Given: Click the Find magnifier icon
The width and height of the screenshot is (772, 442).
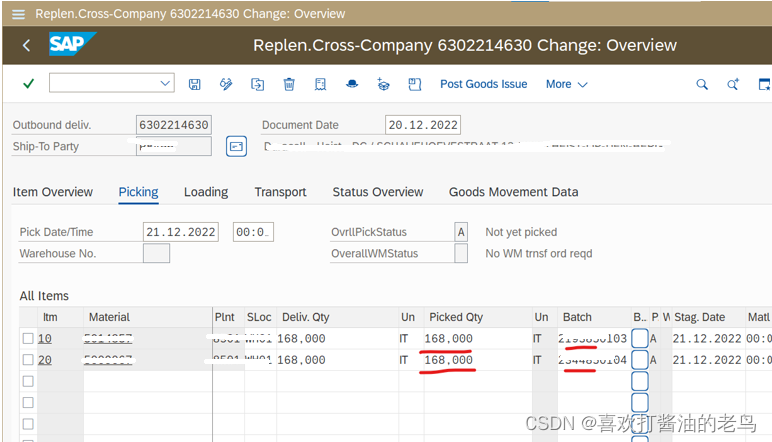Looking at the screenshot, I should 702,85.
